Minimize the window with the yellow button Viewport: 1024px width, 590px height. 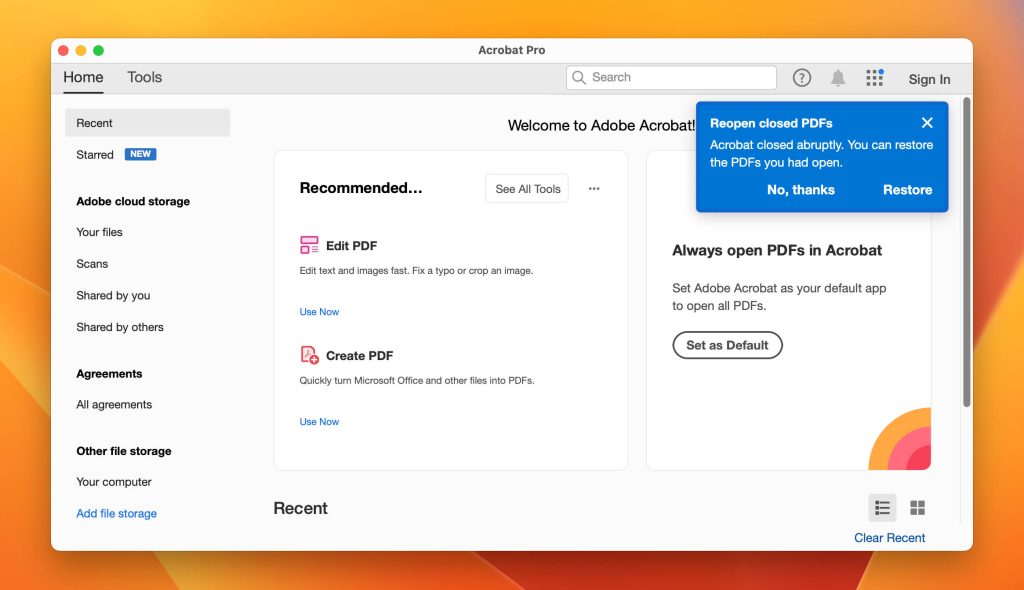tap(81, 50)
